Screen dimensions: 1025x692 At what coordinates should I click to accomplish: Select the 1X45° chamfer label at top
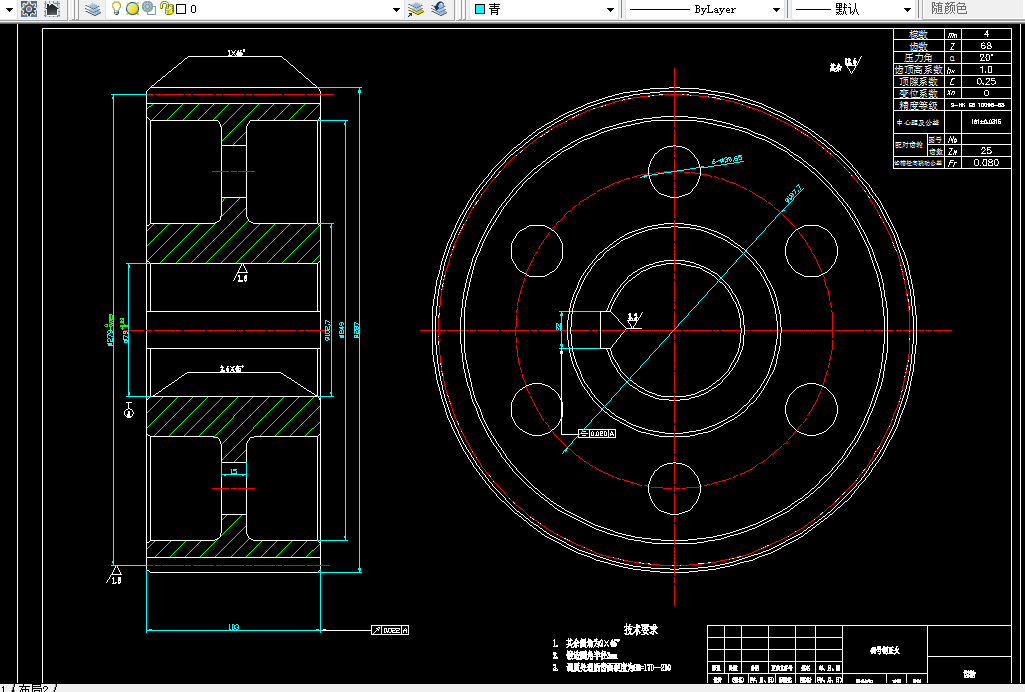236,53
